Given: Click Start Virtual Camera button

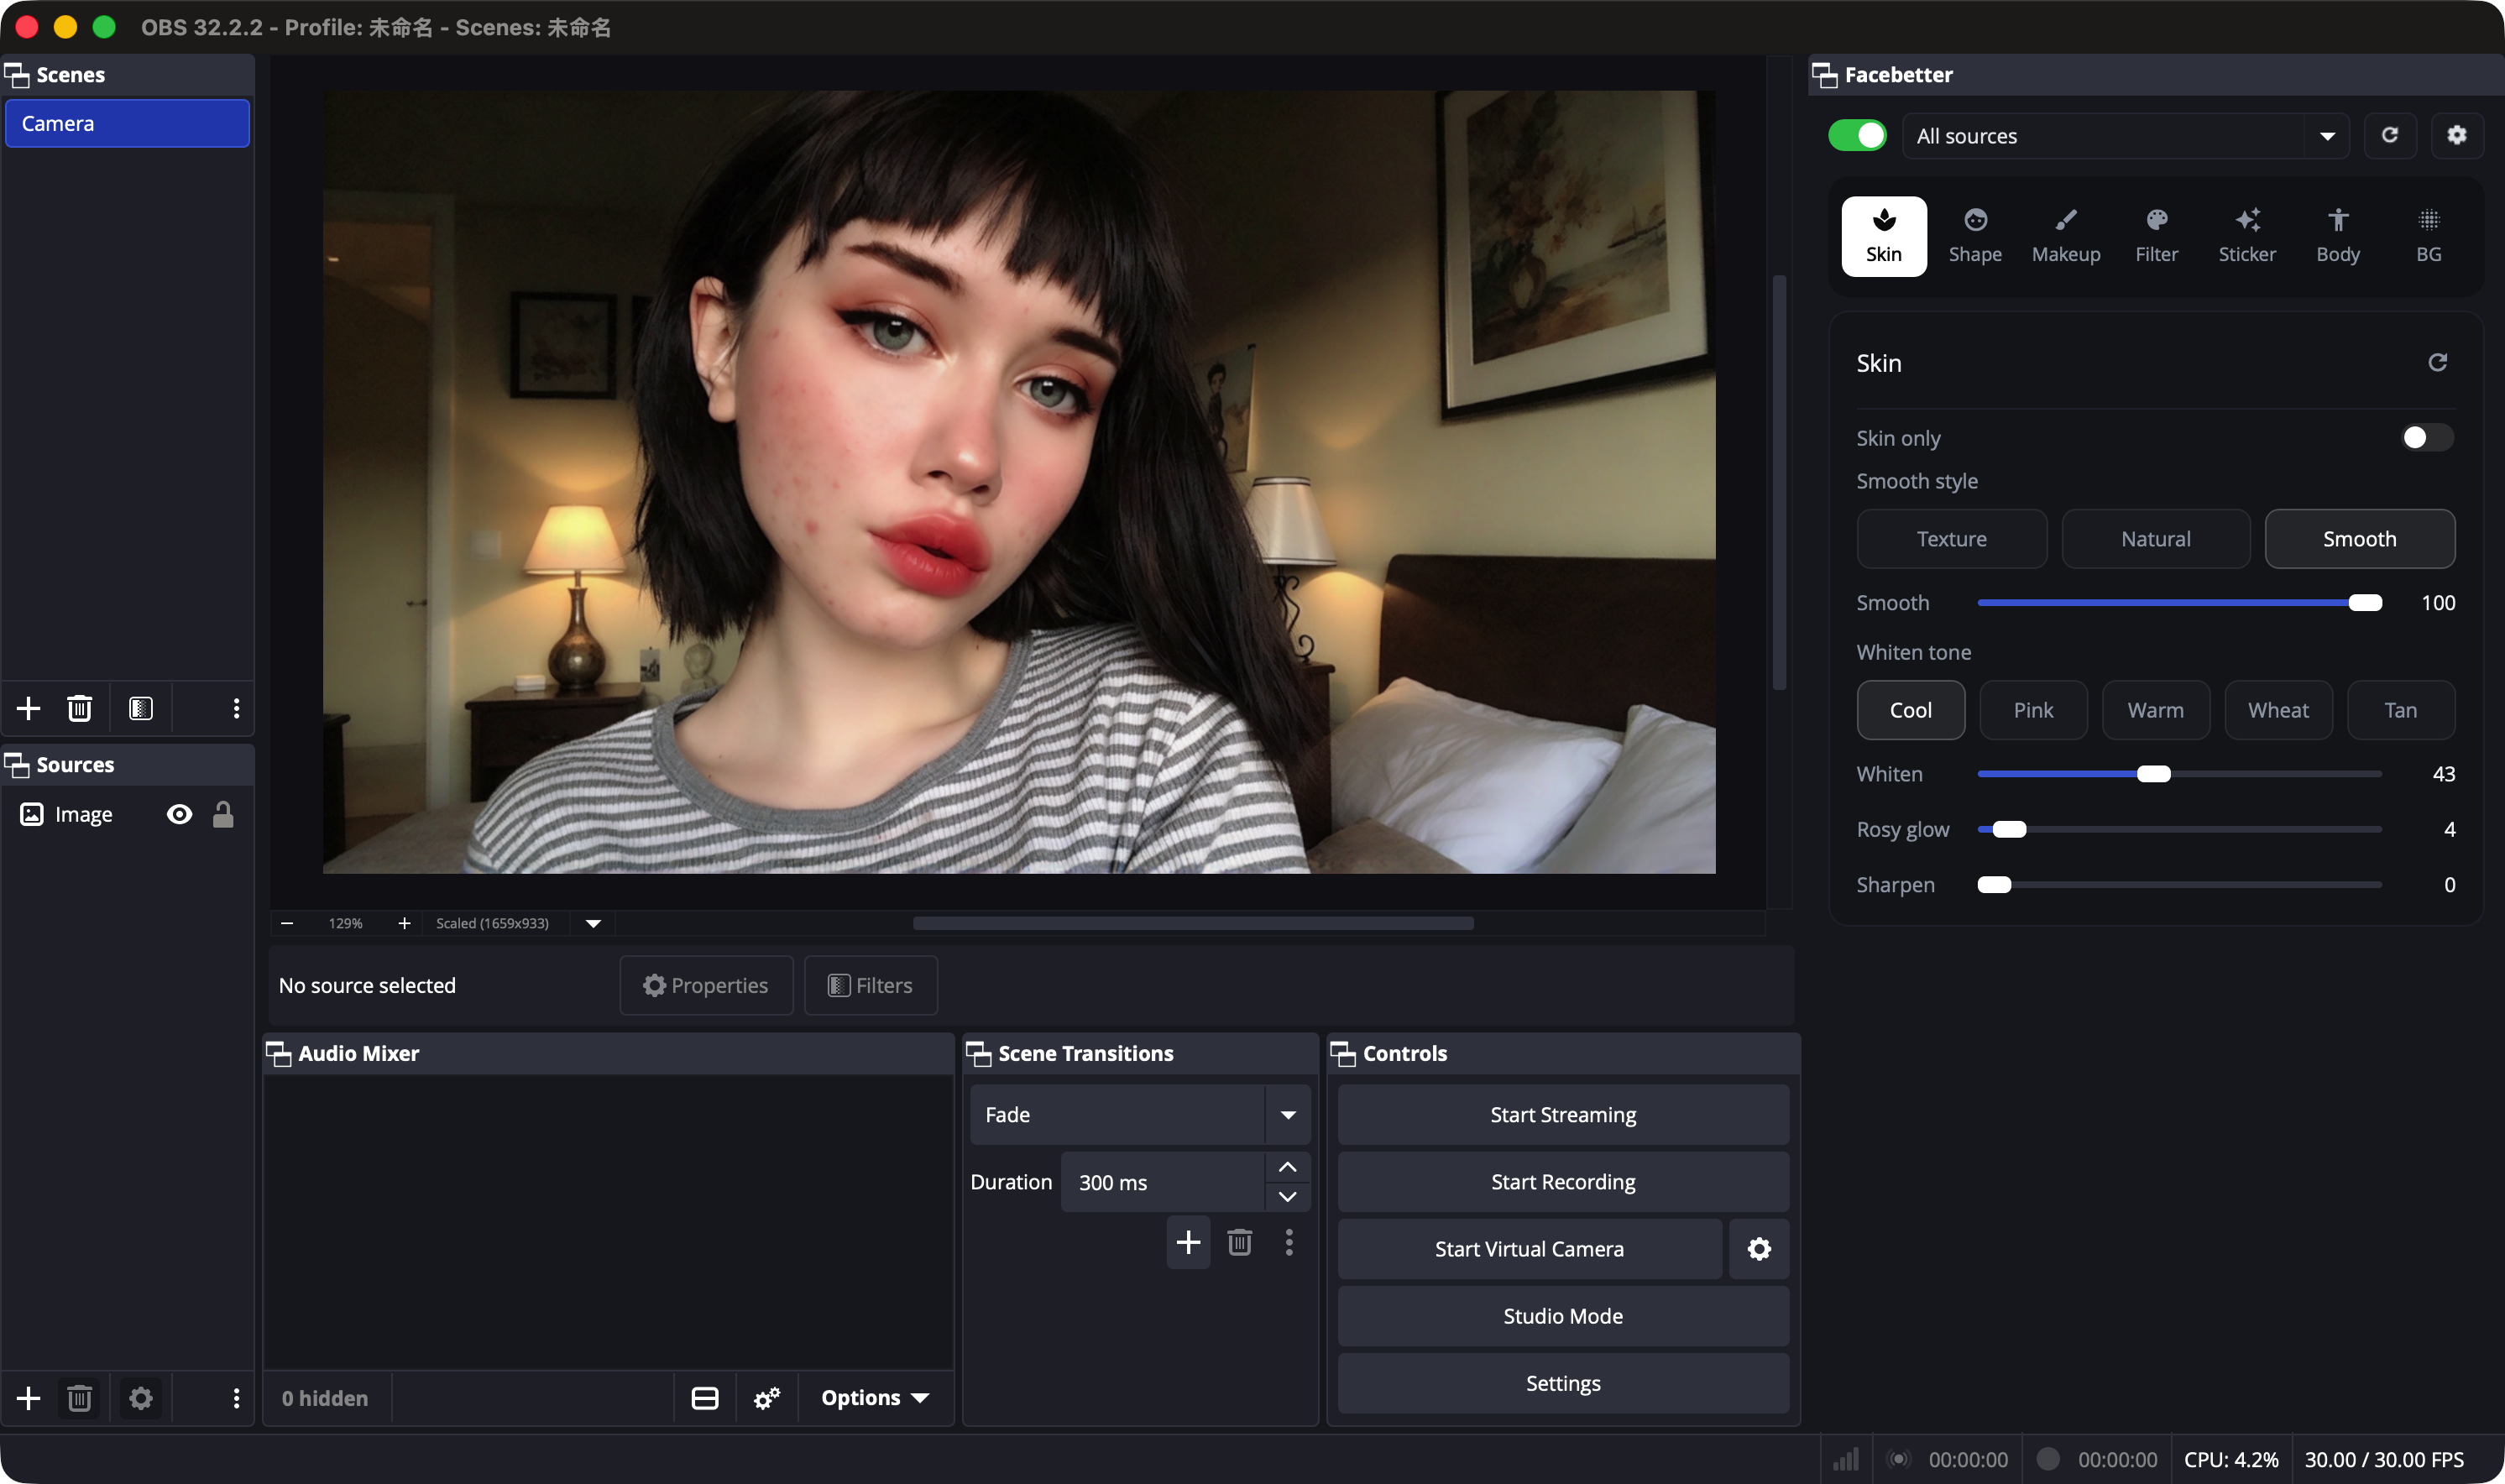Looking at the screenshot, I should (x=1529, y=1249).
